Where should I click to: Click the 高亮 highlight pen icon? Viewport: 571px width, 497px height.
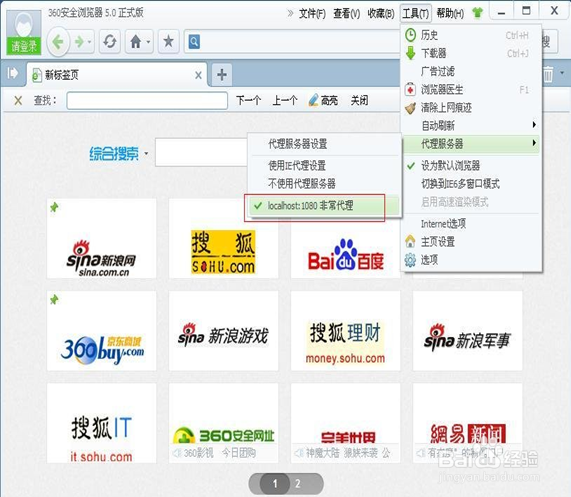point(313,100)
